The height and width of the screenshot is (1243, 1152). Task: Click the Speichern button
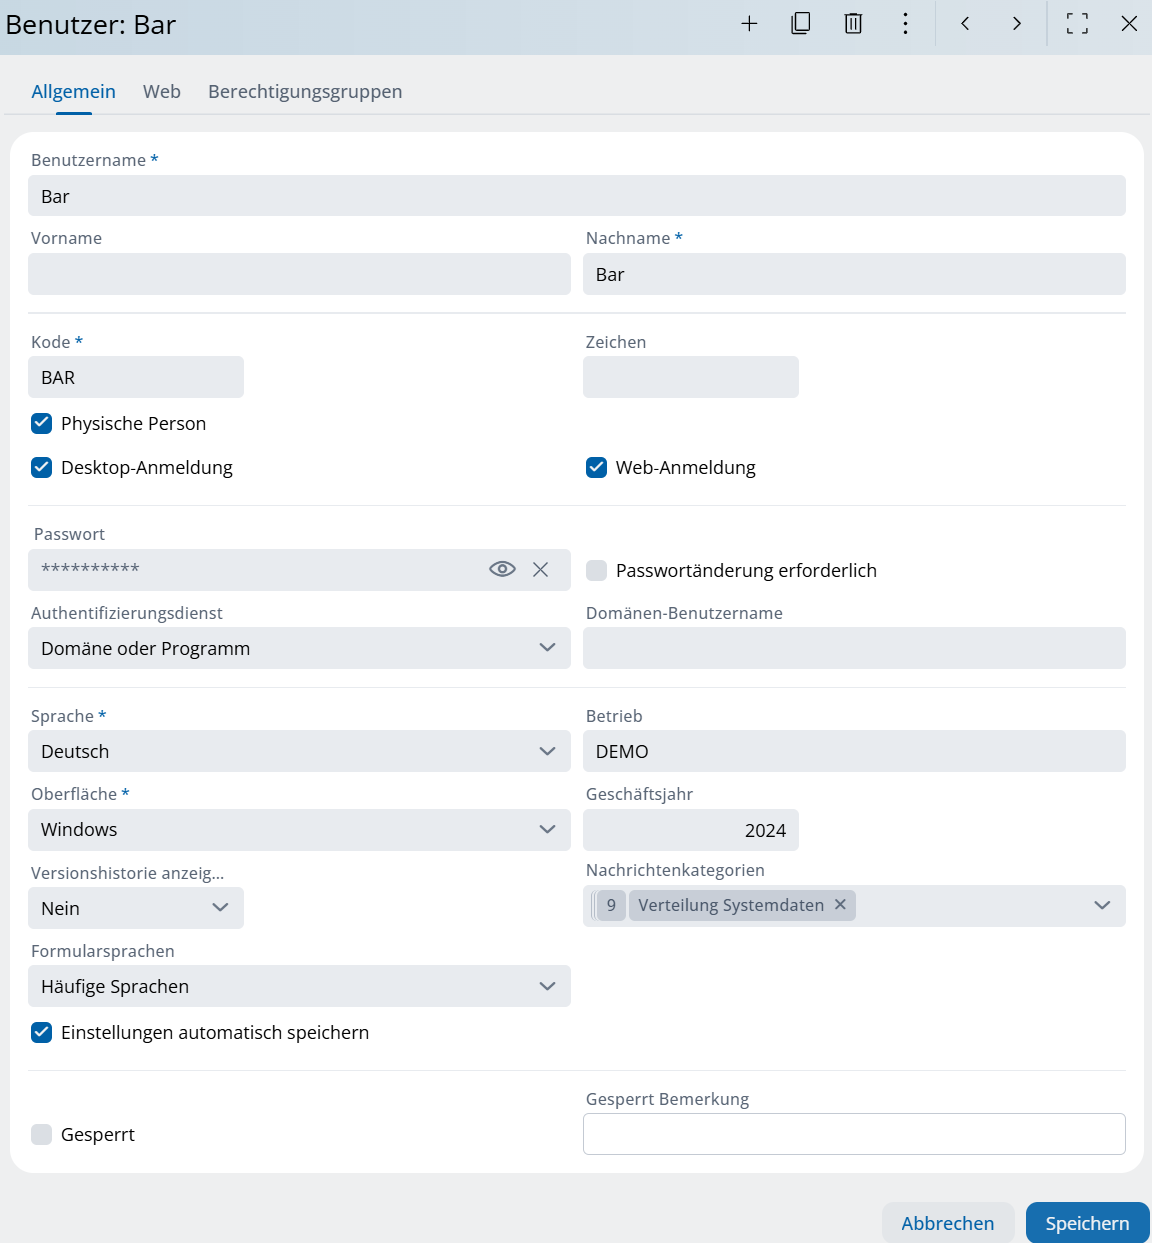pos(1087,1223)
